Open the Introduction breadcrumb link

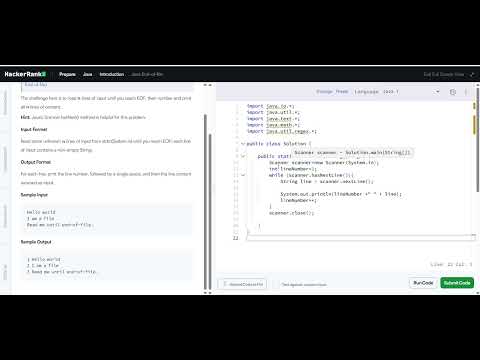pos(112,74)
